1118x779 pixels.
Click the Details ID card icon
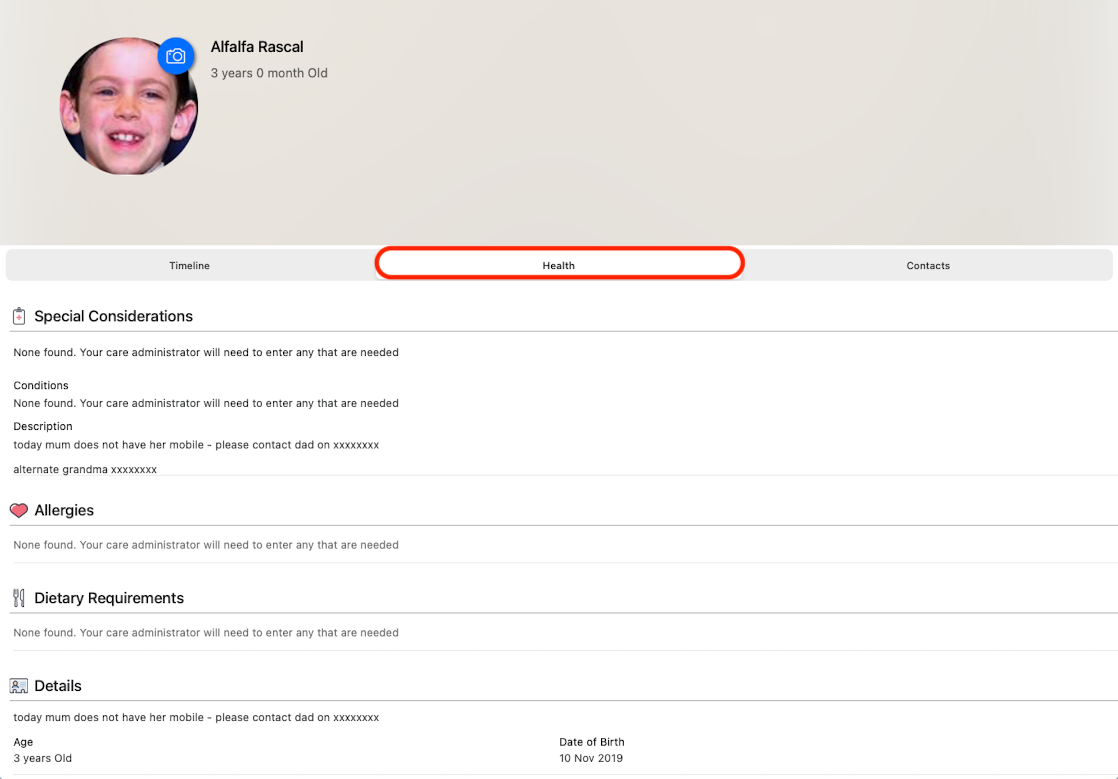(19, 686)
